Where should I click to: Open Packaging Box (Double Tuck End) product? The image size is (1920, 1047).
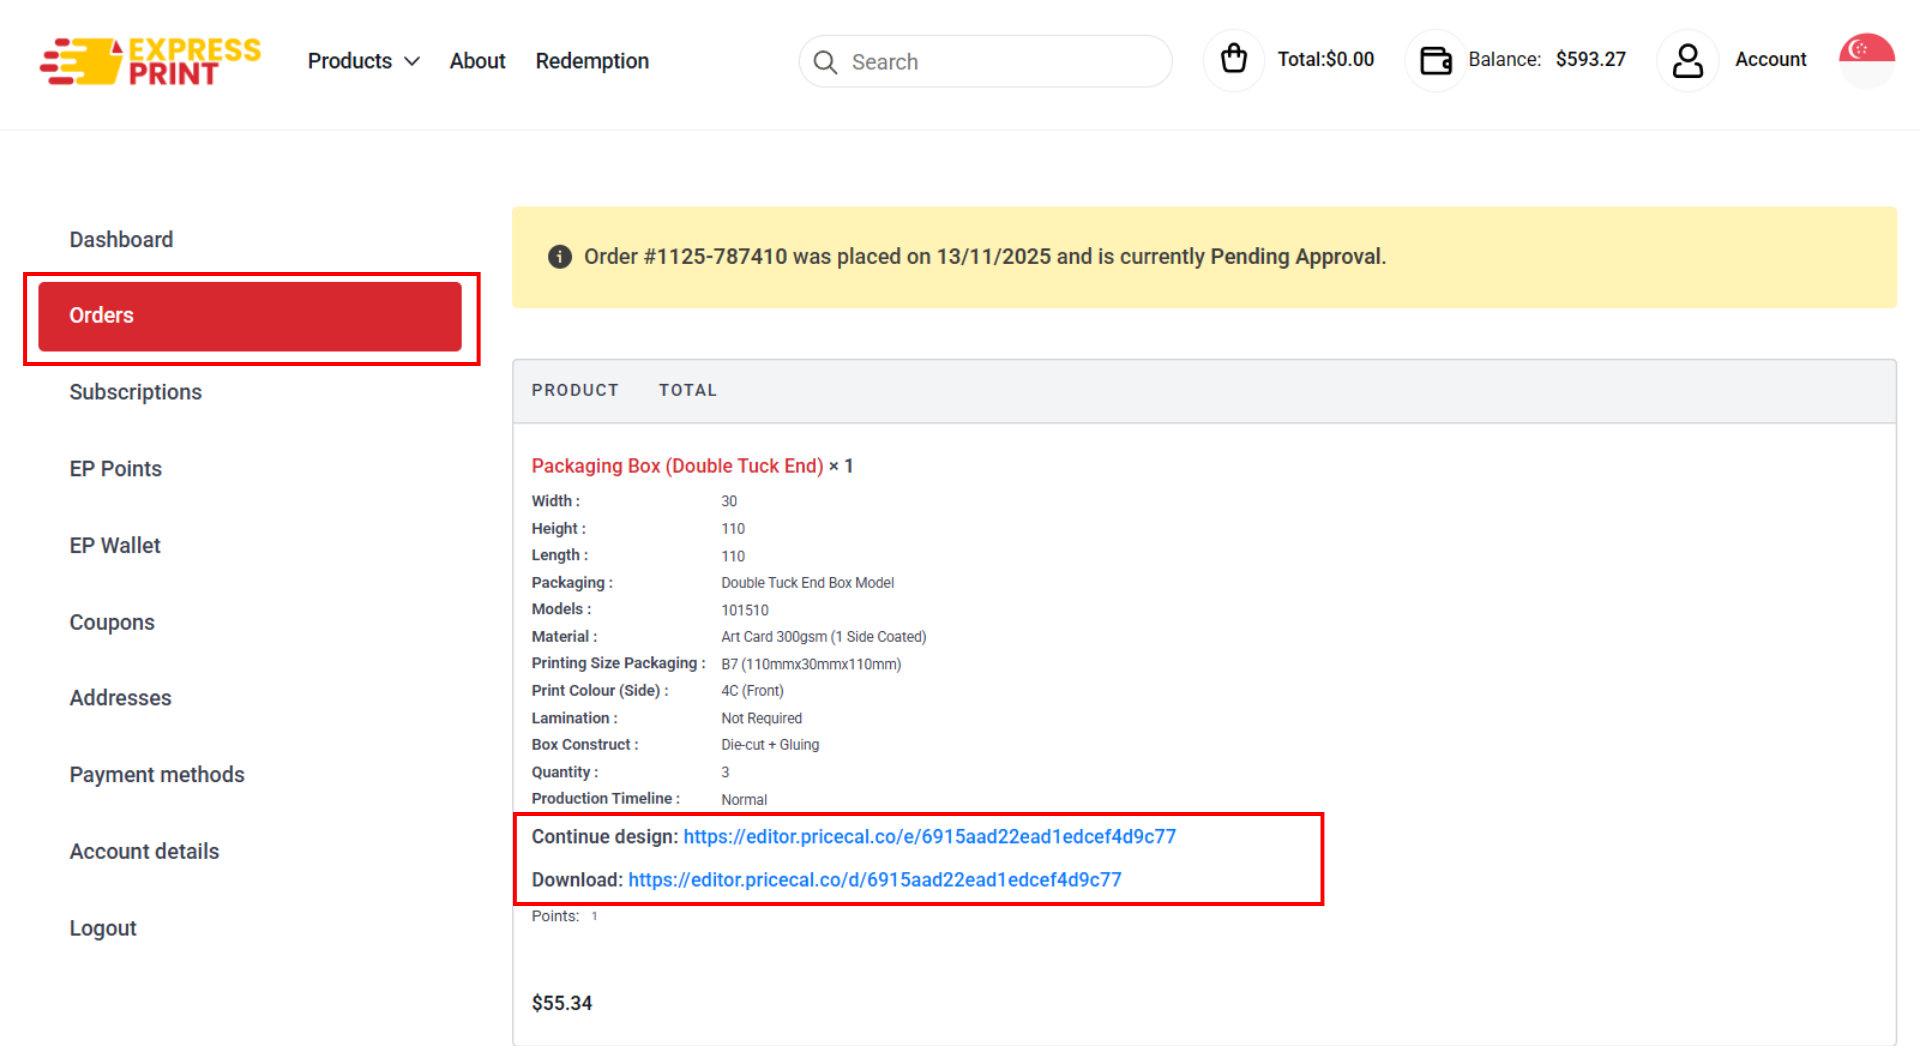[677, 466]
